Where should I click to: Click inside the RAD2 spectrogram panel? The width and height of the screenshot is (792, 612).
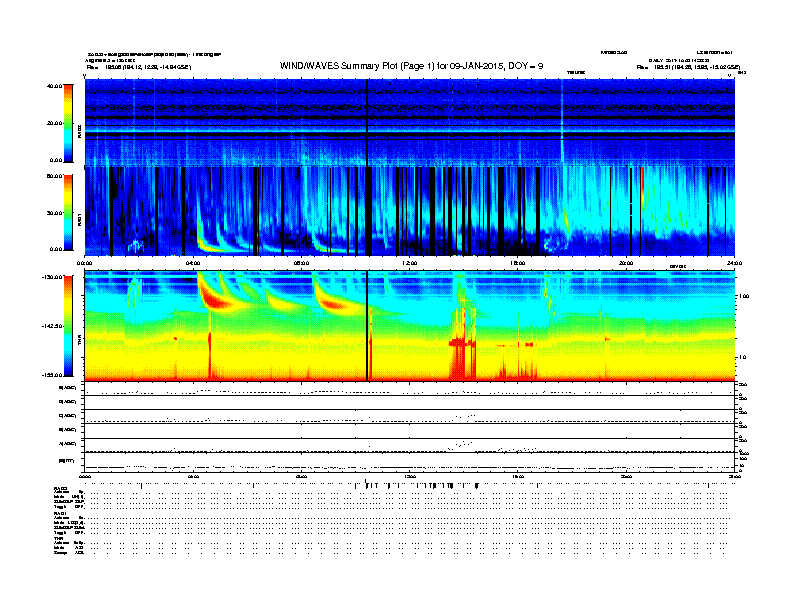coord(409,122)
